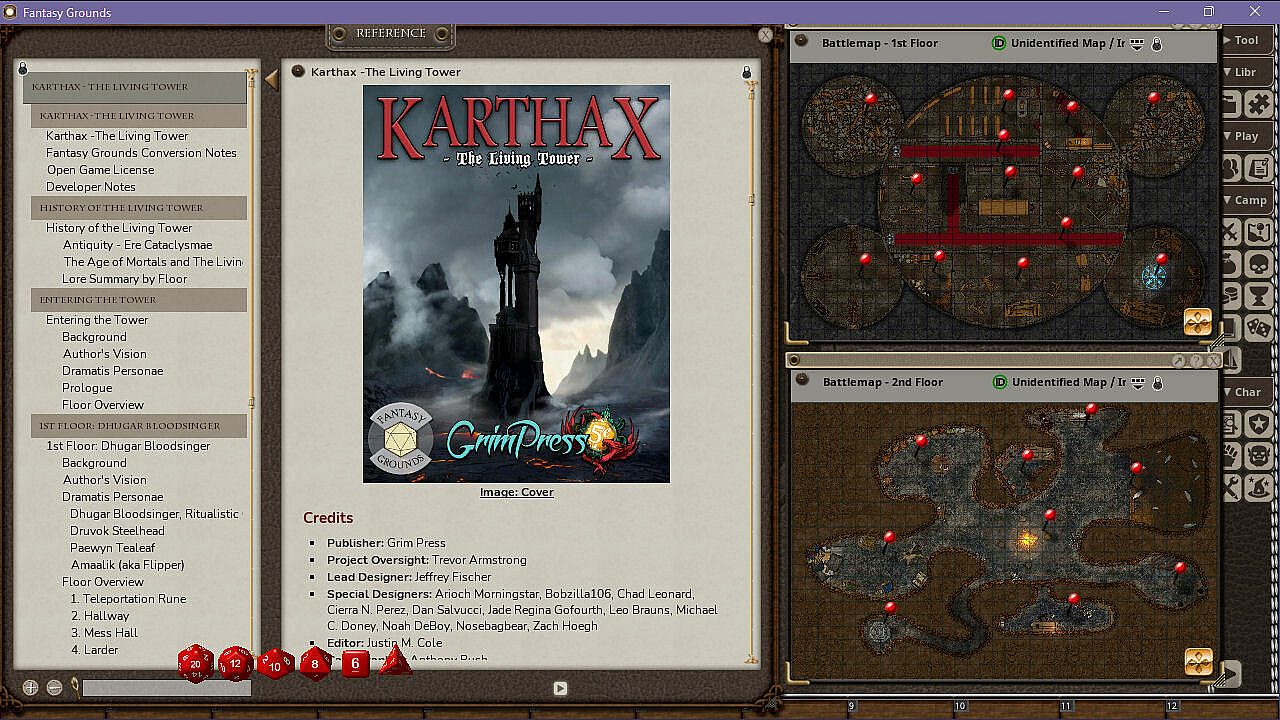Open the Modules puzzle piece icon
Image resolution: width=1280 pixels, height=720 pixels.
tap(1258, 103)
